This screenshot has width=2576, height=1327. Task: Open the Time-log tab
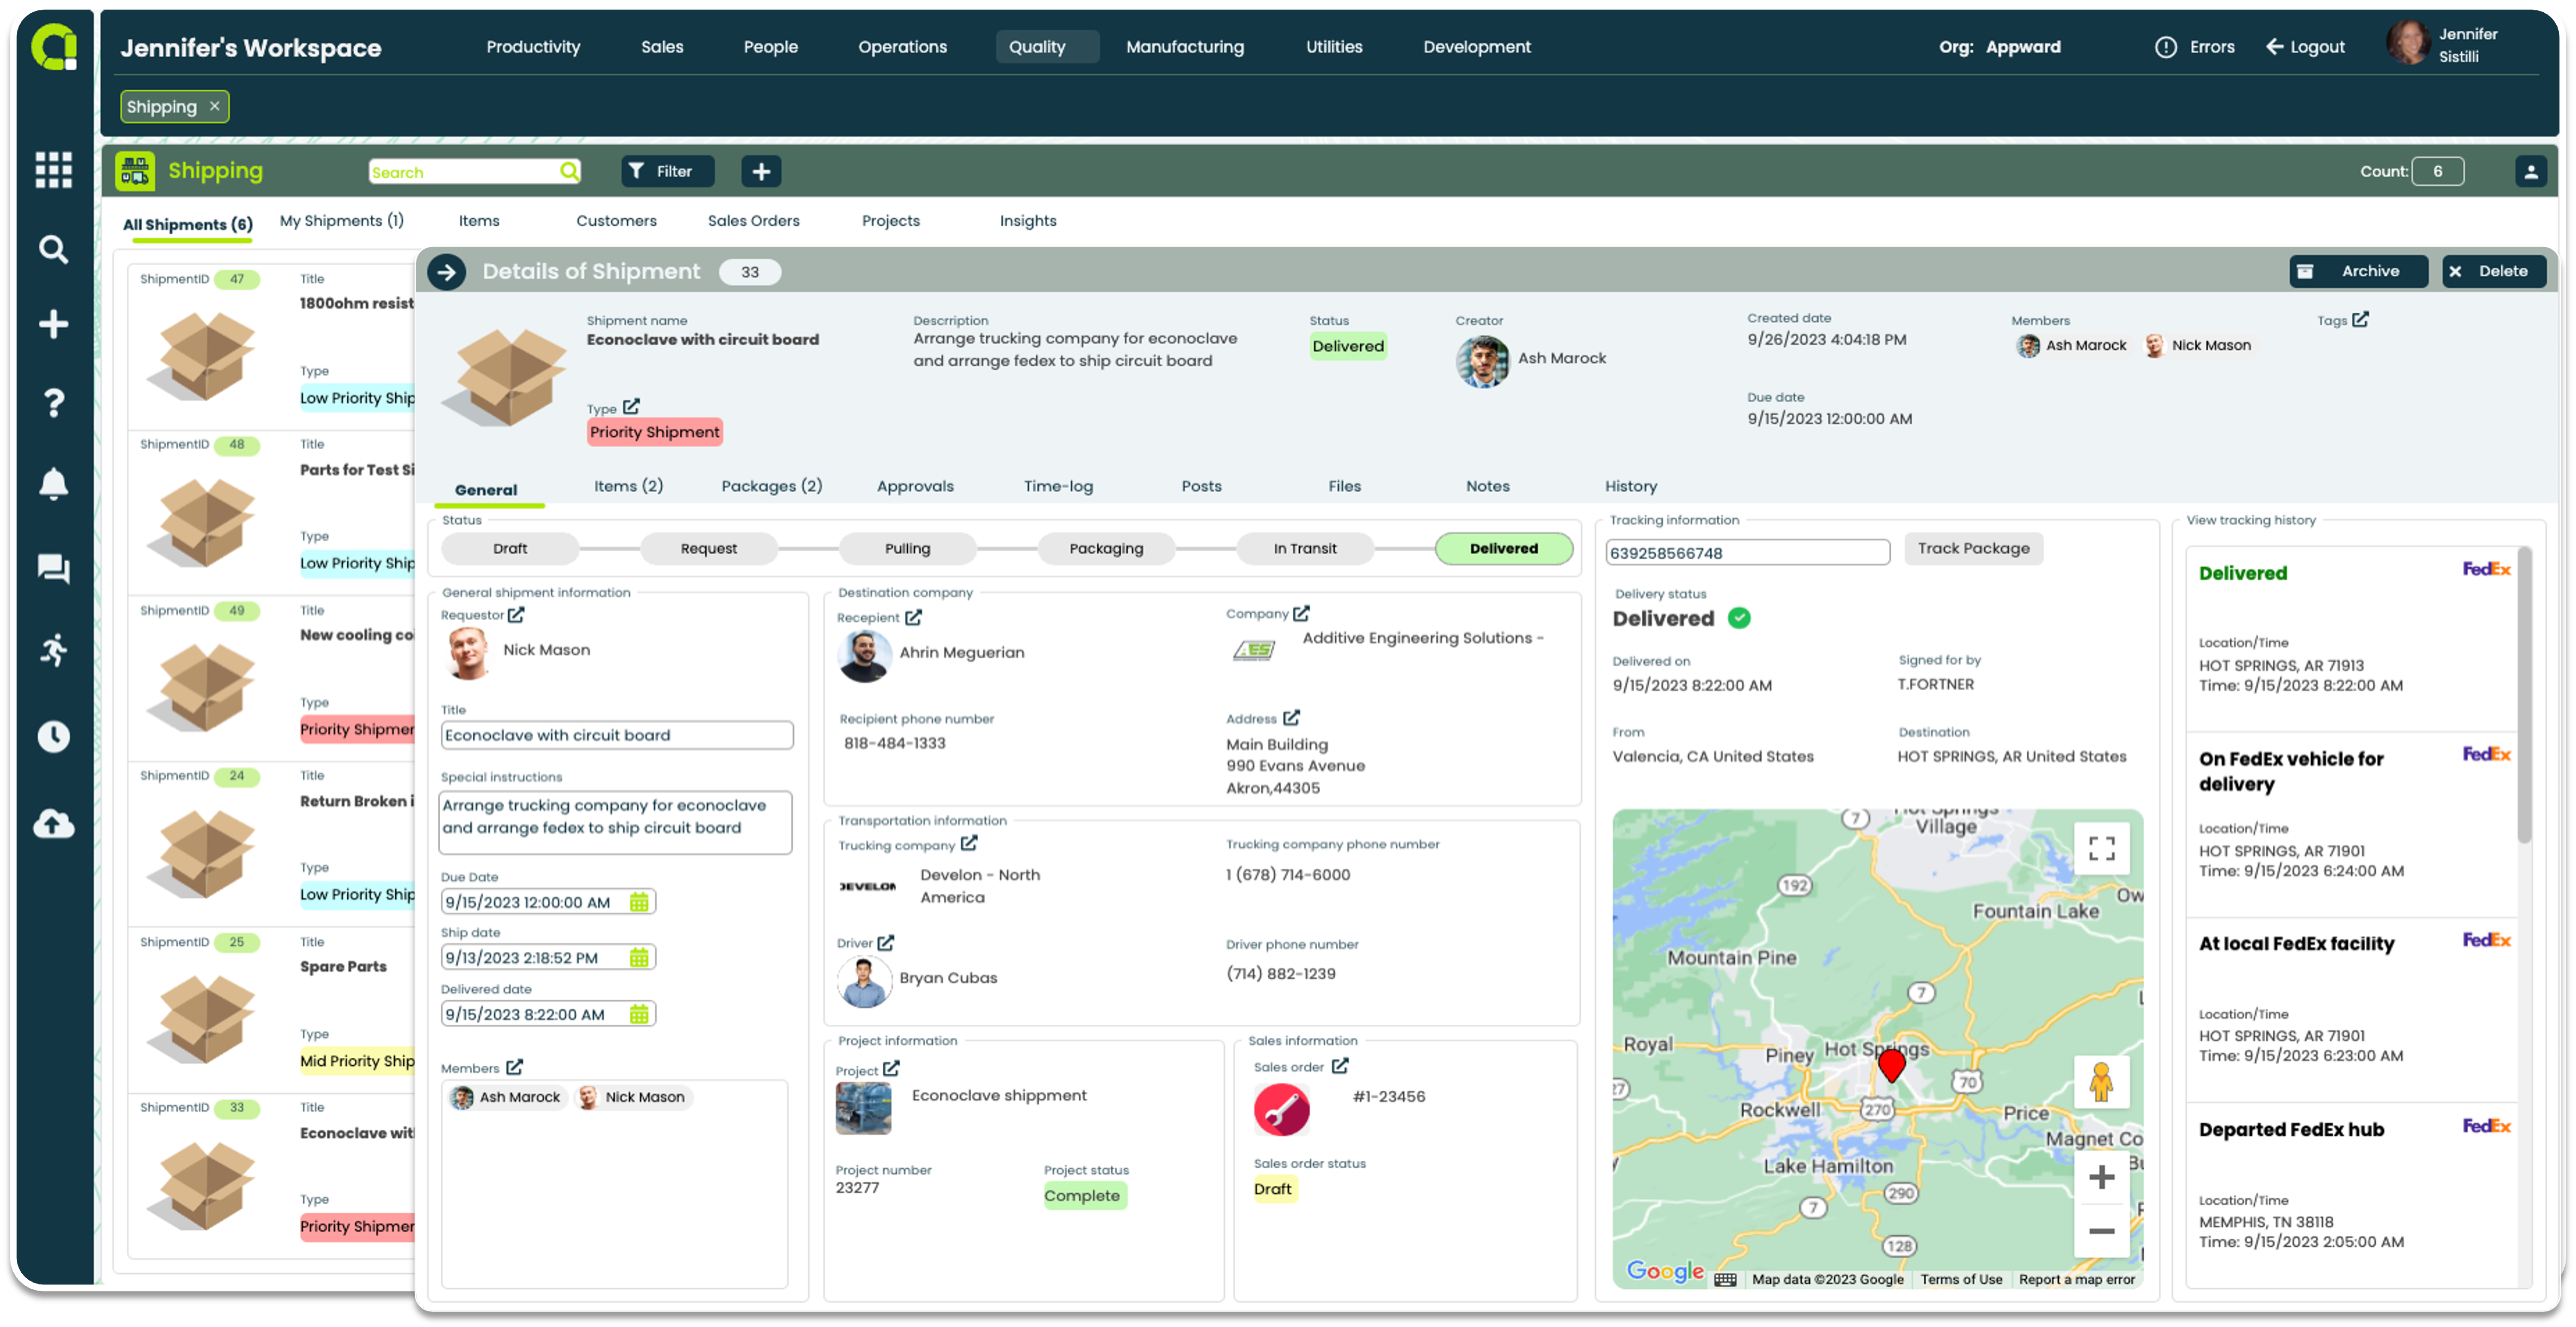click(1058, 486)
